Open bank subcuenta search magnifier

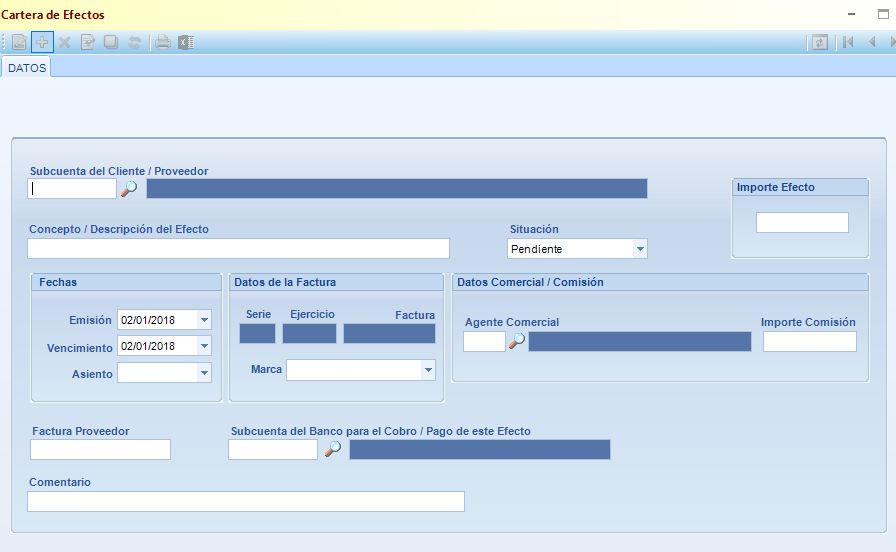(x=333, y=450)
